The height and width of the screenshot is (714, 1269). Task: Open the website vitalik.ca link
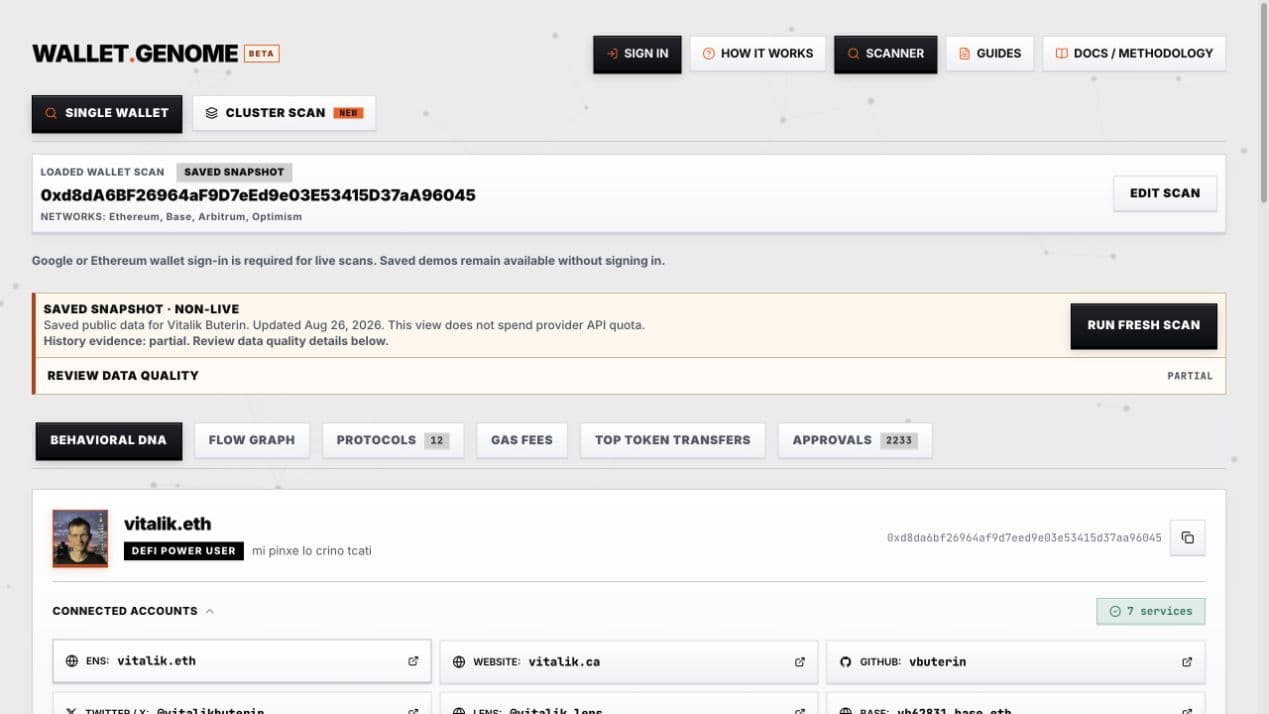click(x=629, y=661)
